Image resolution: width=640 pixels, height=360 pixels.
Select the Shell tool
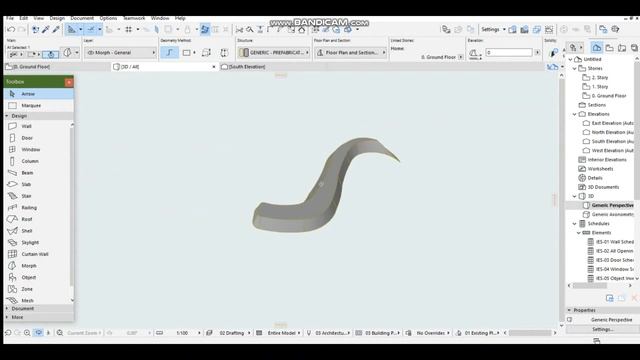[38, 231]
